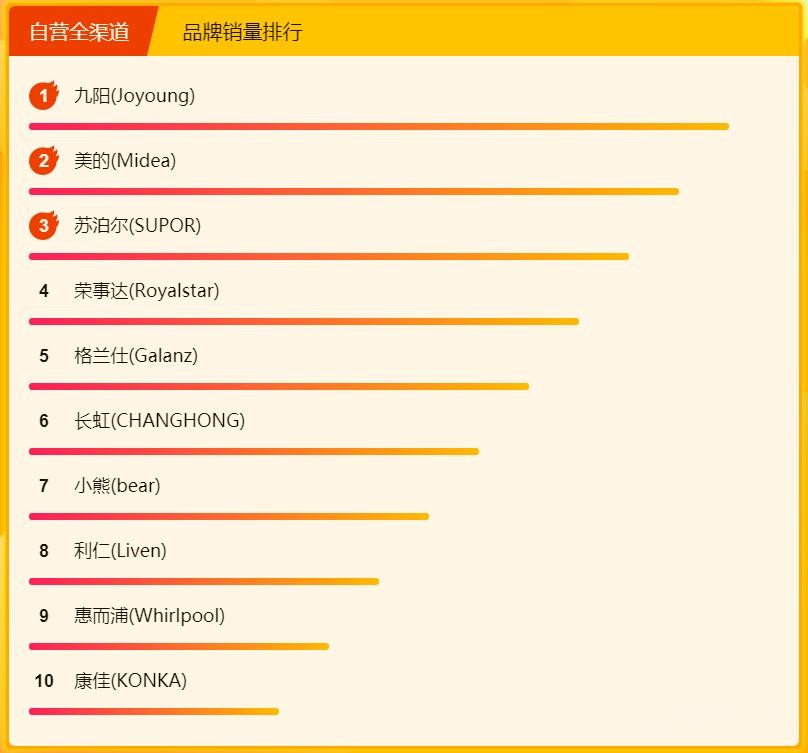Select the 美的(Midea) brand entry
The height and width of the screenshot is (753, 808).
click(125, 161)
